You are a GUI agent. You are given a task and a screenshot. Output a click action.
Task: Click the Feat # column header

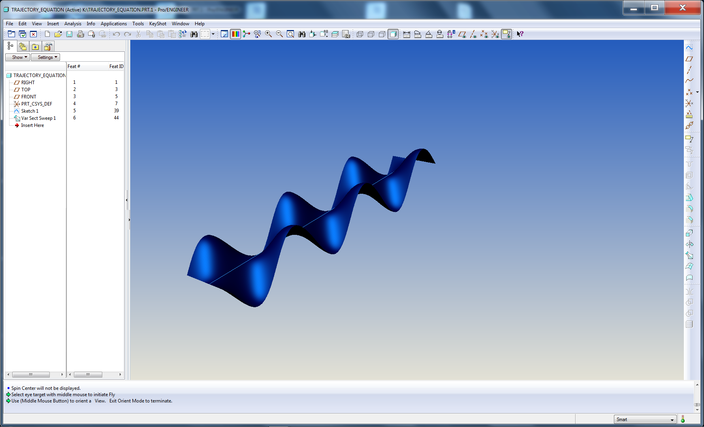click(74, 66)
